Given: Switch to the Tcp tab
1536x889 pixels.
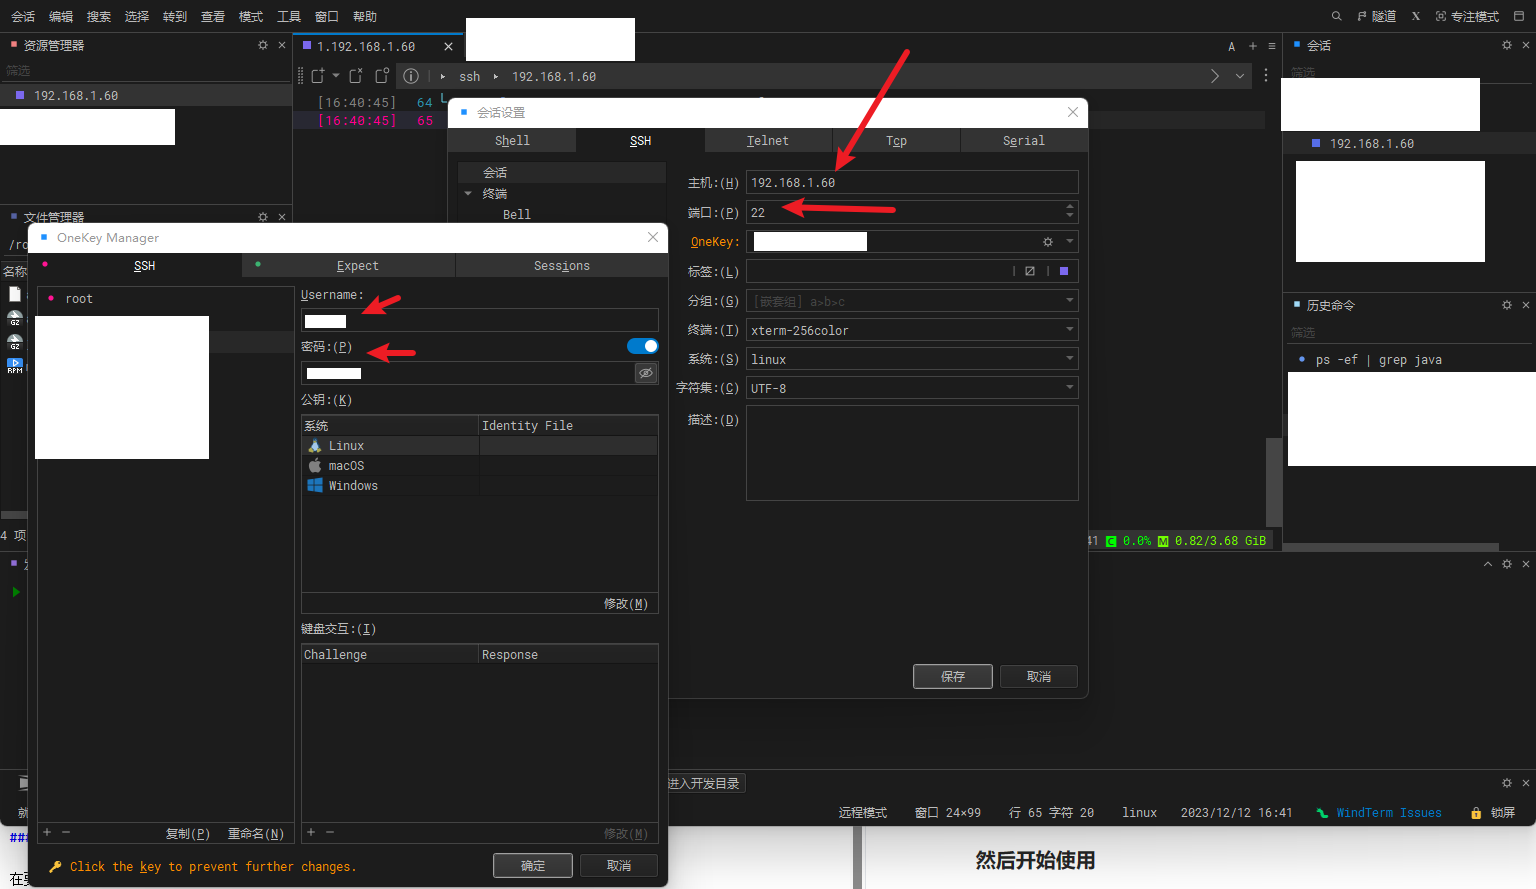Looking at the screenshot, I should click(x=896, y=141).
